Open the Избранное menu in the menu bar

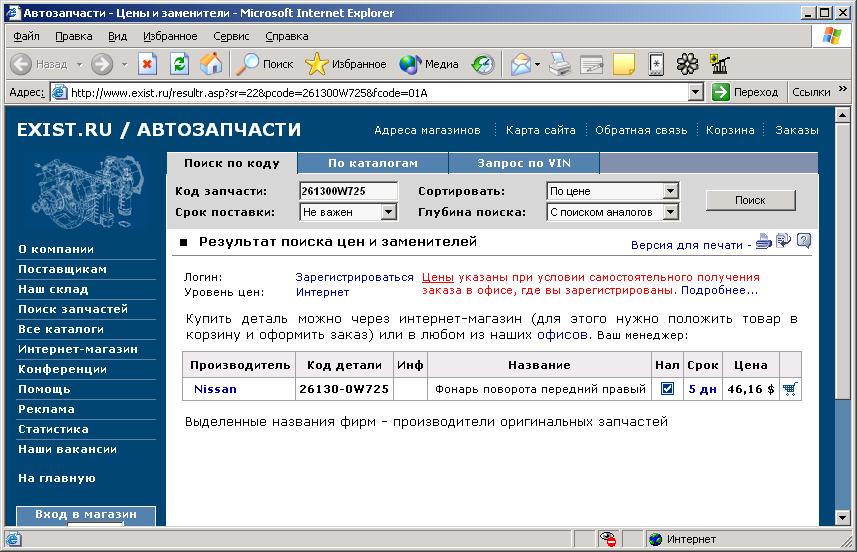(x=170, y=36)
